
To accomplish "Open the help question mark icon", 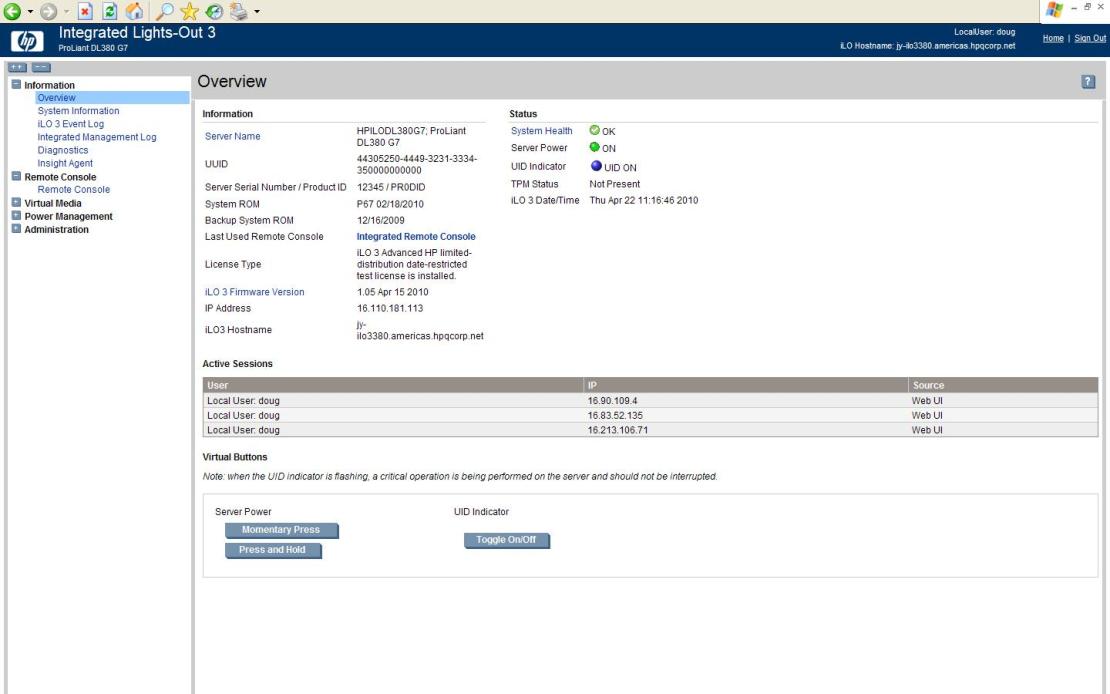I will click(1088, 81).
